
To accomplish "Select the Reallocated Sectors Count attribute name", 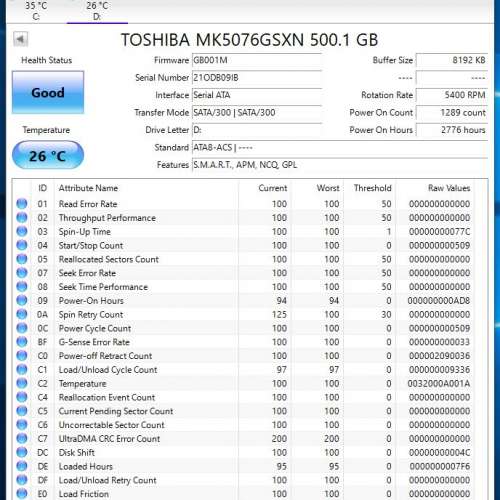I will pos(109,259).
